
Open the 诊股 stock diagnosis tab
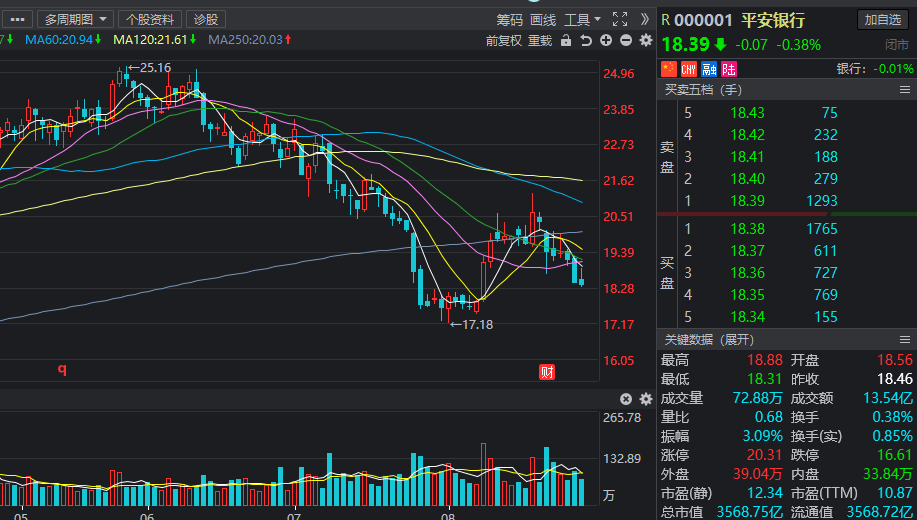coord(206,19)
